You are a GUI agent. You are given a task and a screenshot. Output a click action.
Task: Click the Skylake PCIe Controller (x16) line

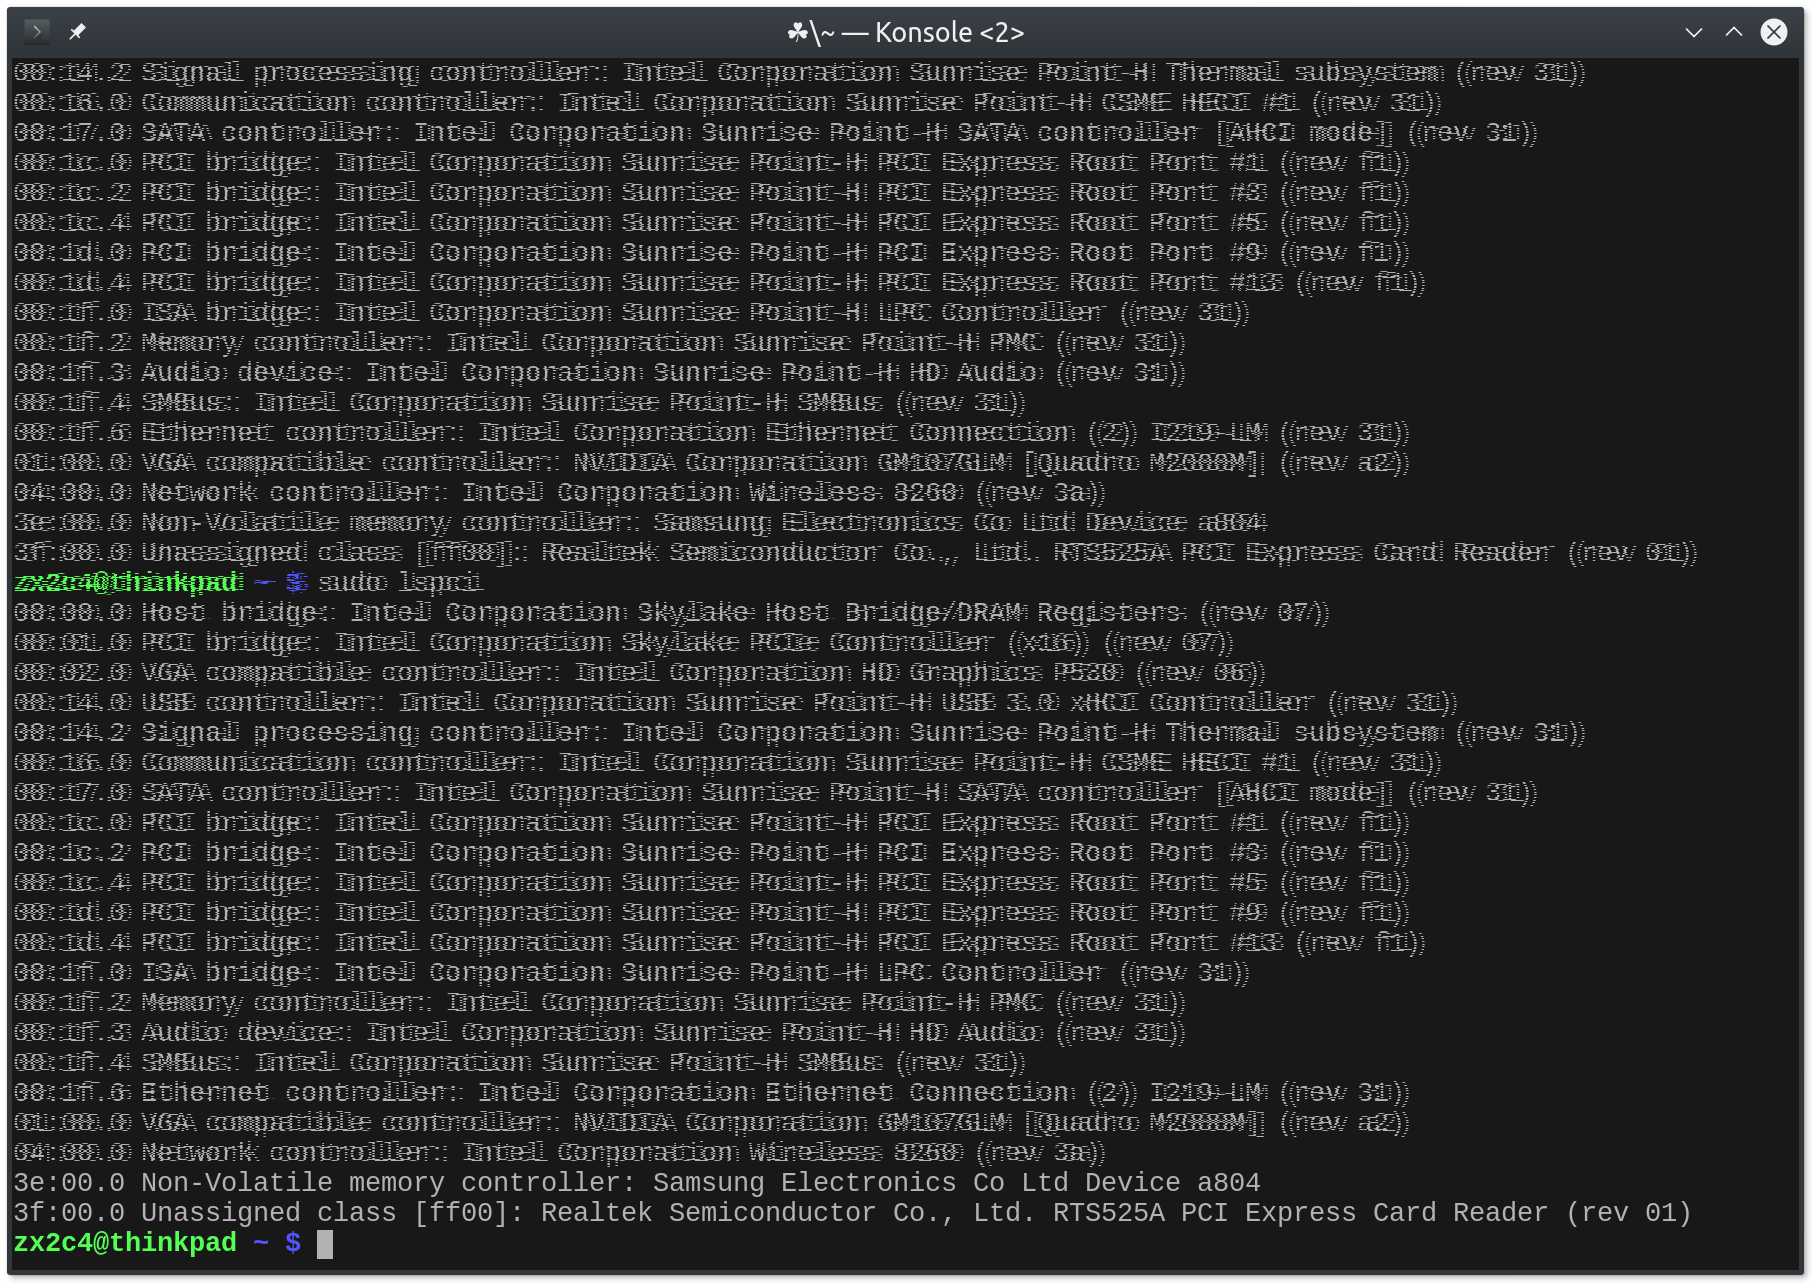coord(622,642)
